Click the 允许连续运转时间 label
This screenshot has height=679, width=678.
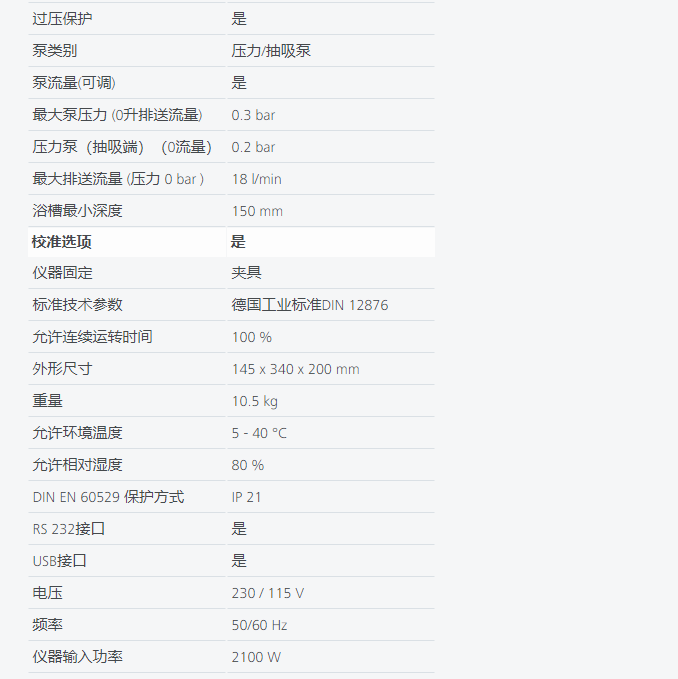92,337
